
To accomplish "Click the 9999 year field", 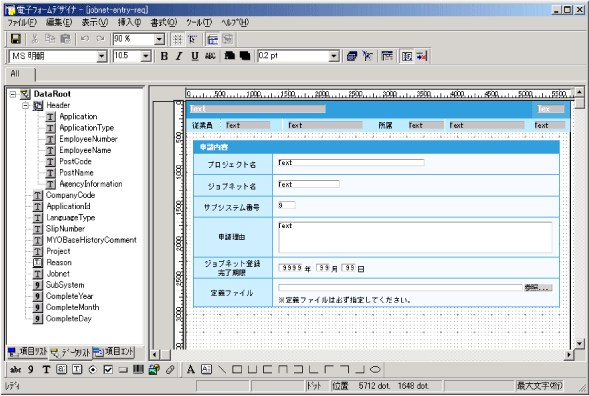I will click(x=291, y=268).
